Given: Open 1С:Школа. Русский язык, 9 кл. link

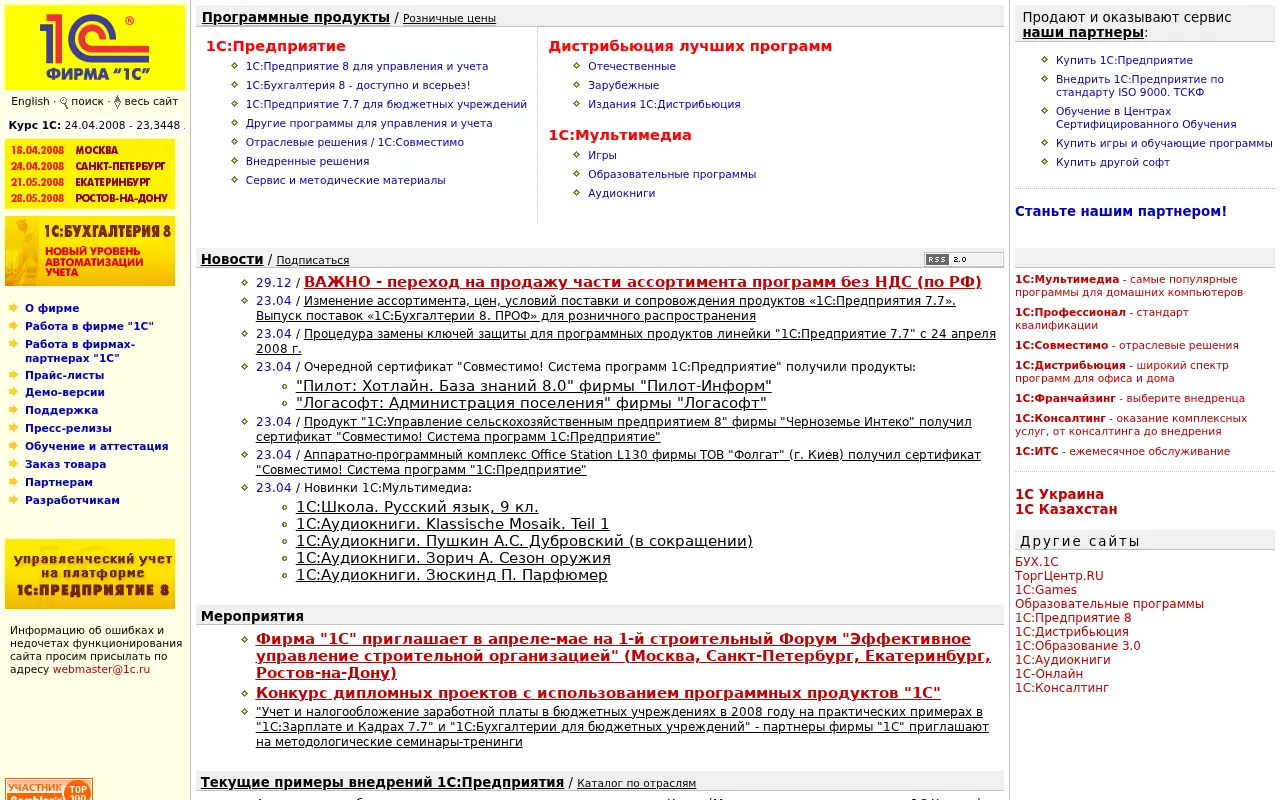Looking at the screenshot, I should click(417, 507).
